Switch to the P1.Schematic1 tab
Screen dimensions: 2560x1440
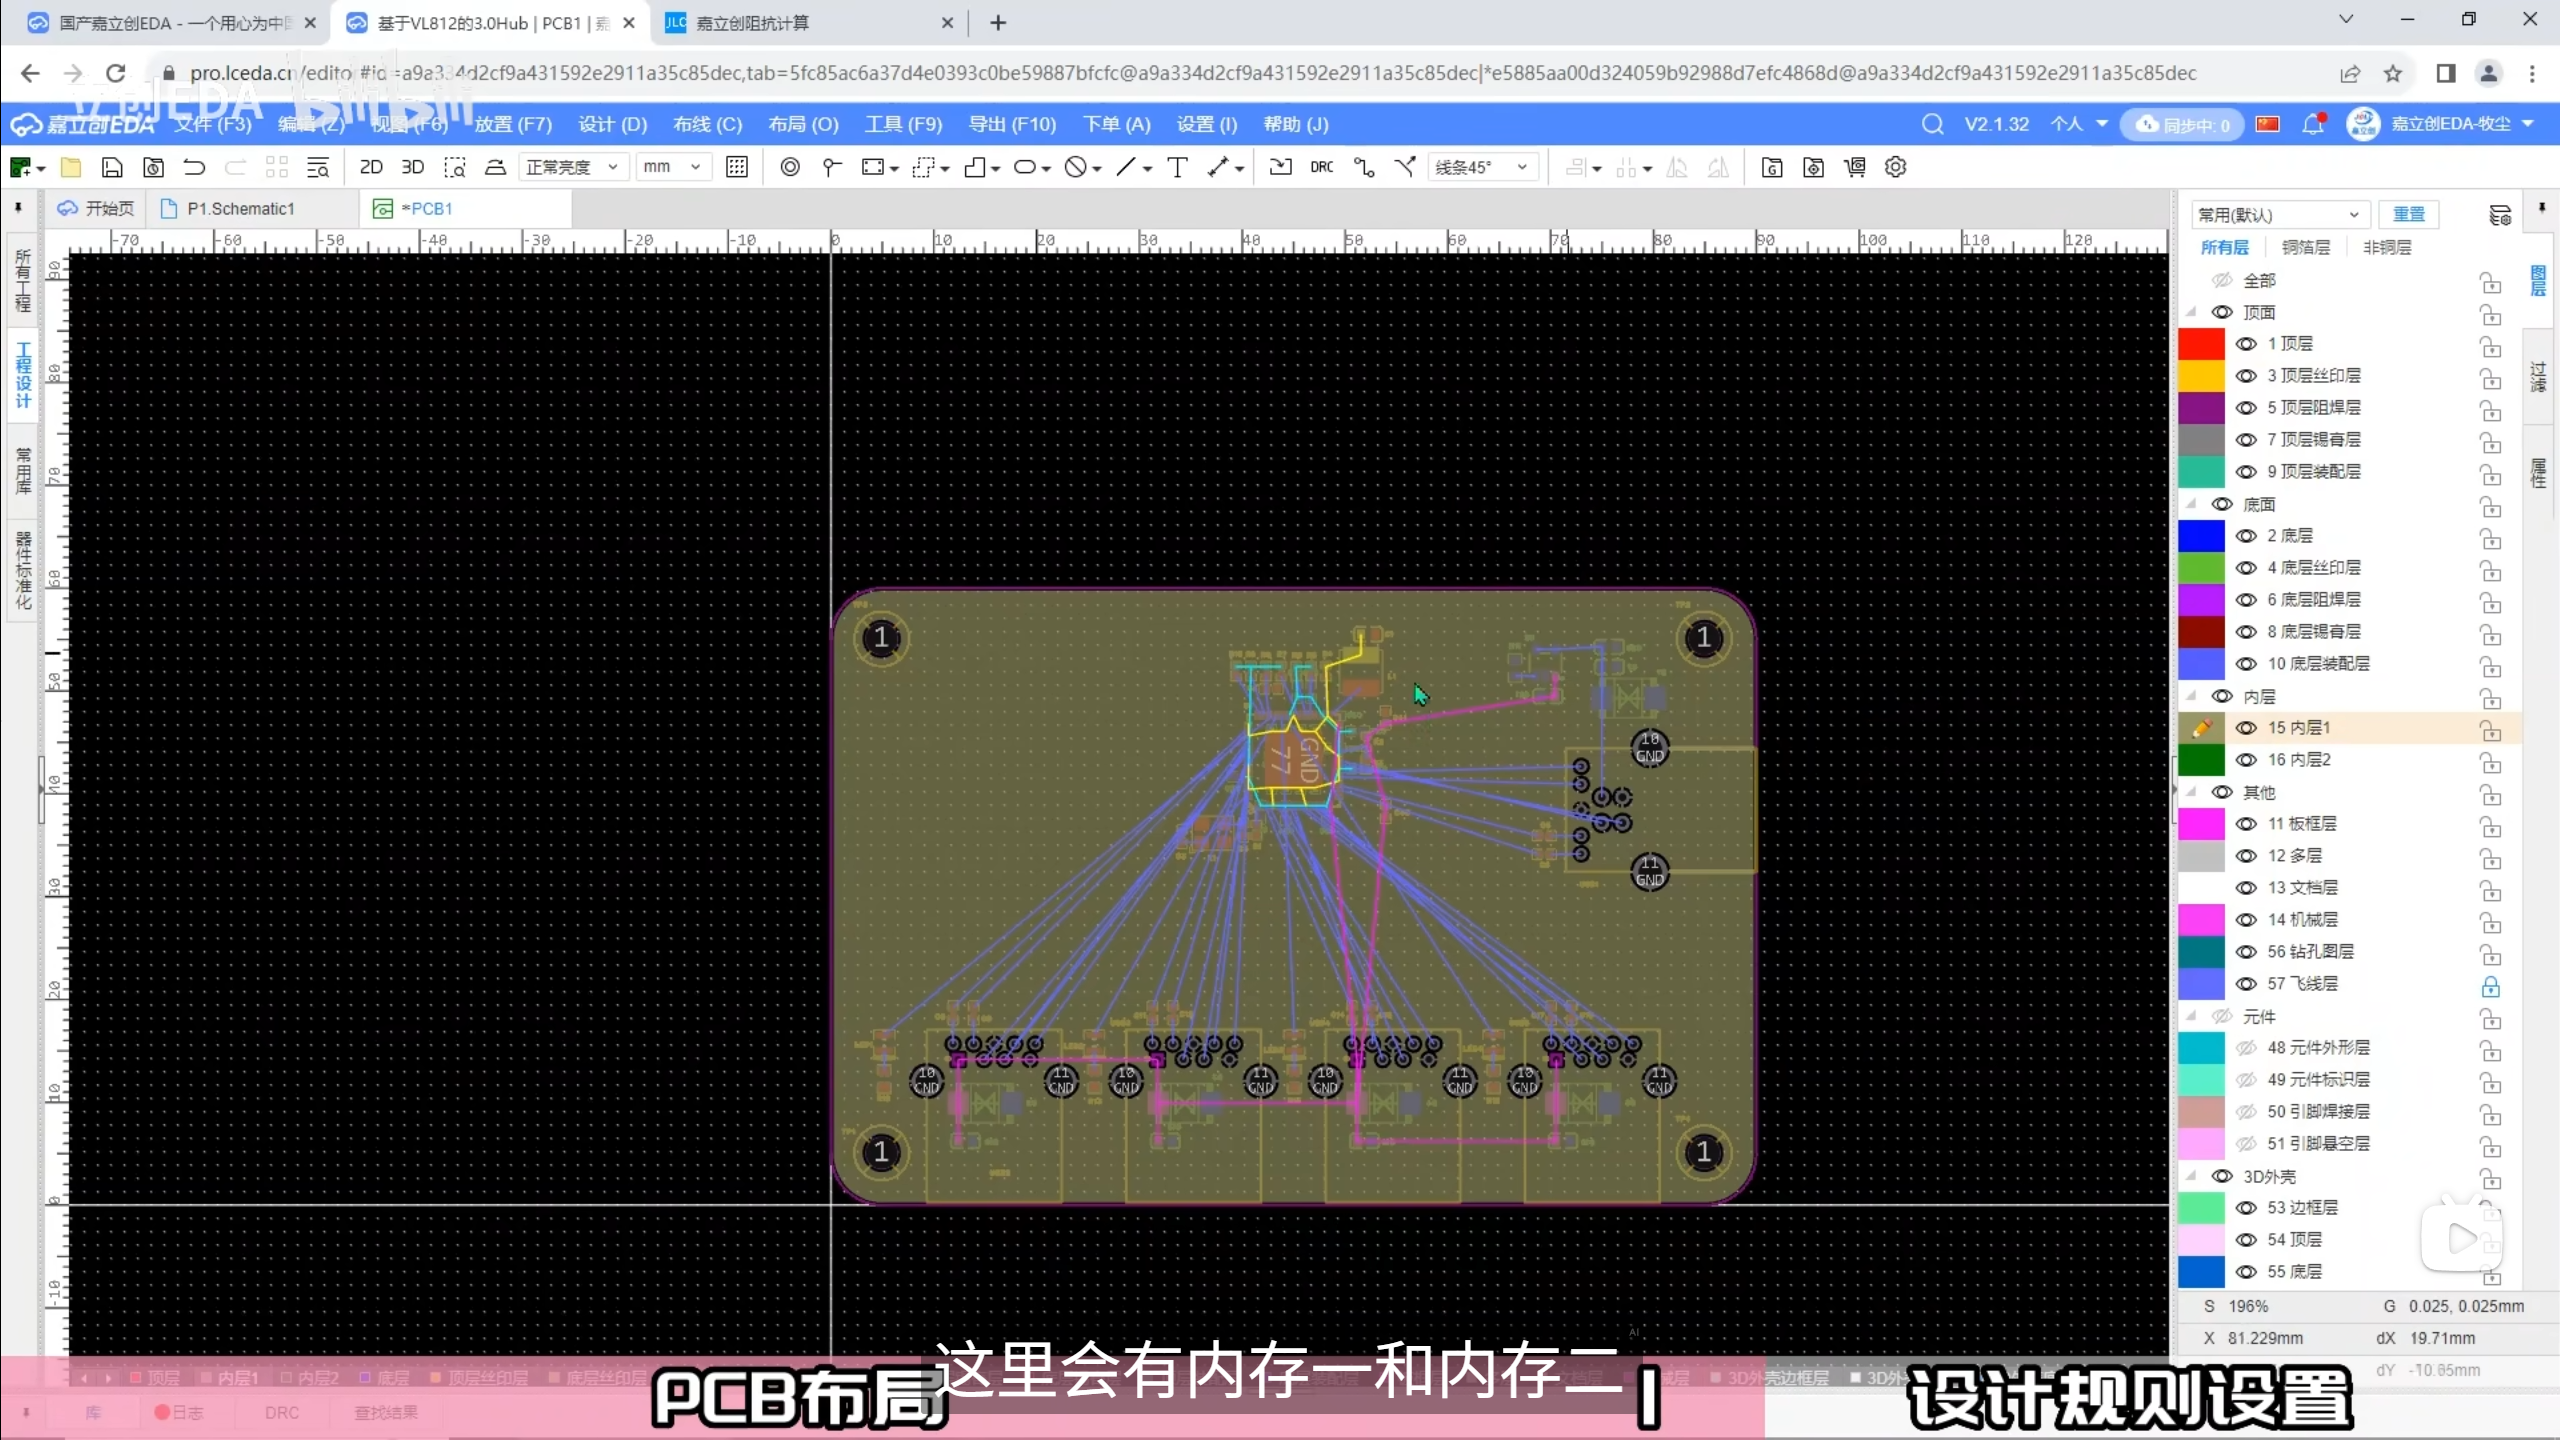pos(240,208)
